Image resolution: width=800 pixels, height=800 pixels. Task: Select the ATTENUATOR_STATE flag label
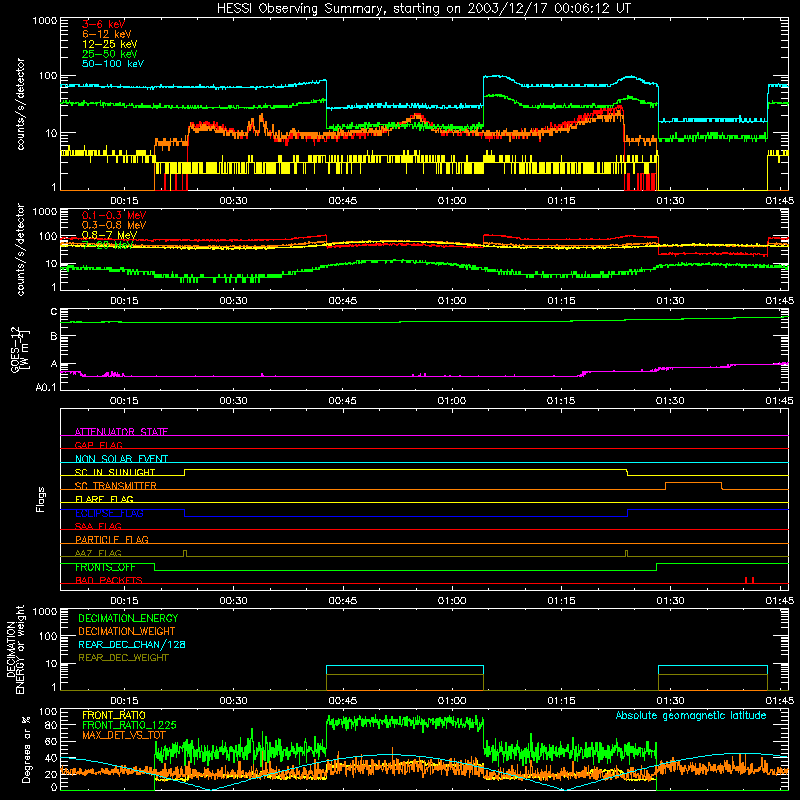pos(121,432)
